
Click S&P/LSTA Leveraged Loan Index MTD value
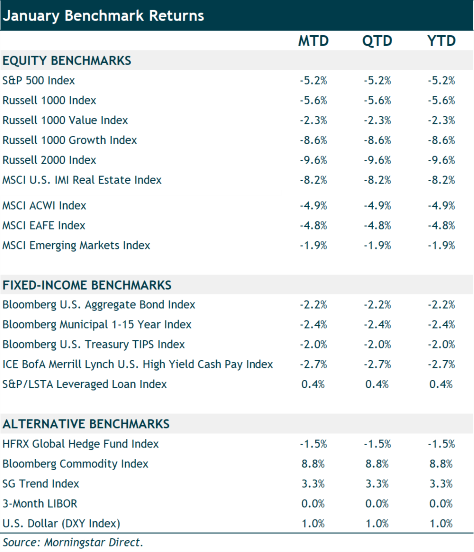(313, 384)
